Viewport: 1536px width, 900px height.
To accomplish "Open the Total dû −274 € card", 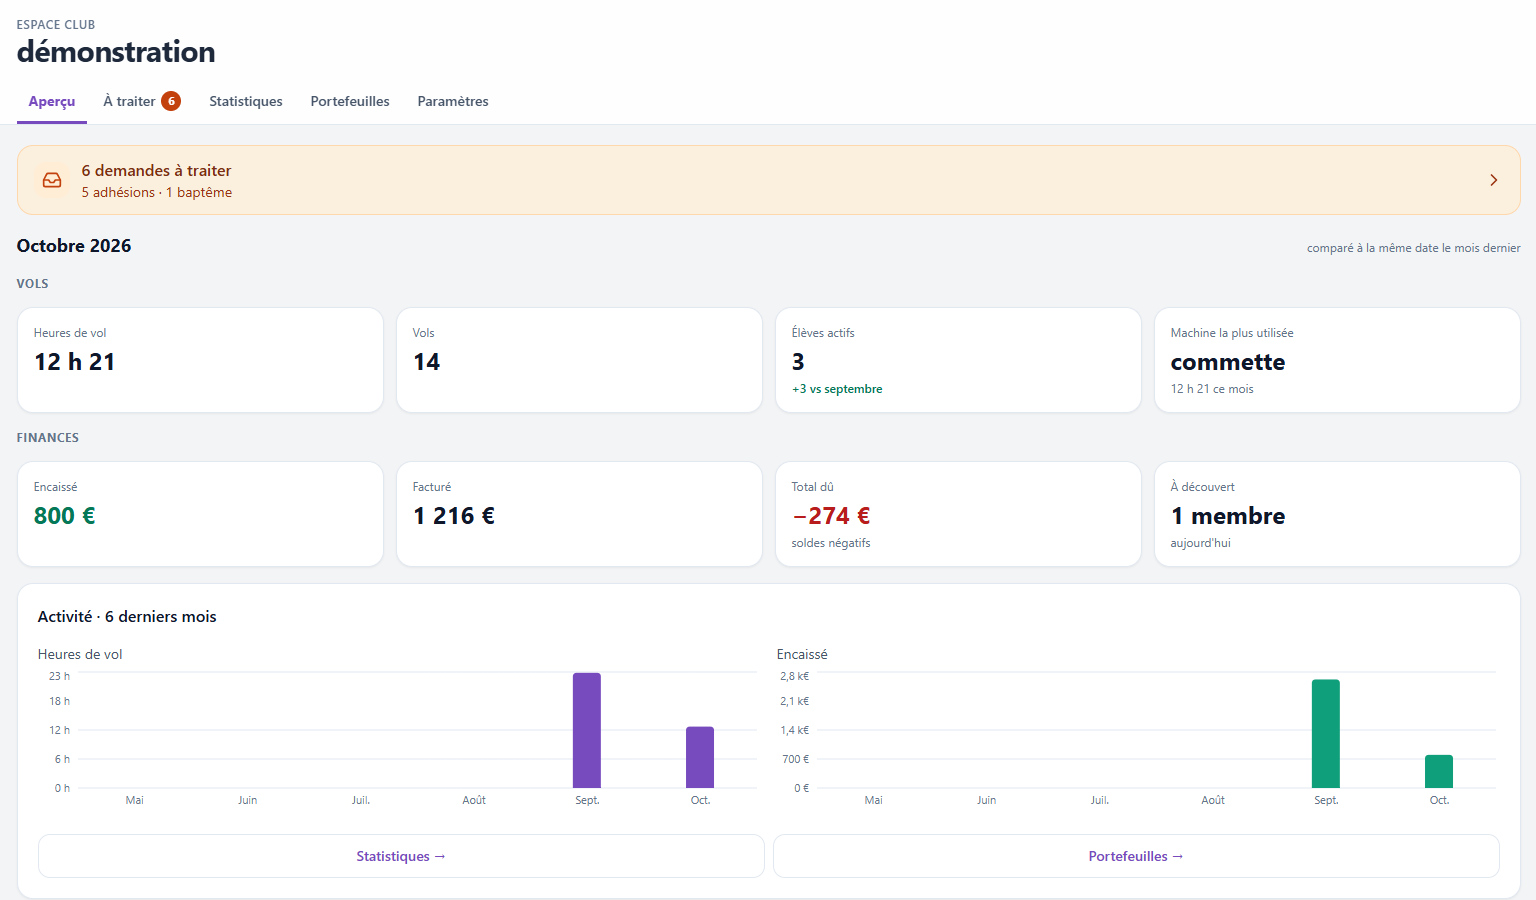I will 958,514.
